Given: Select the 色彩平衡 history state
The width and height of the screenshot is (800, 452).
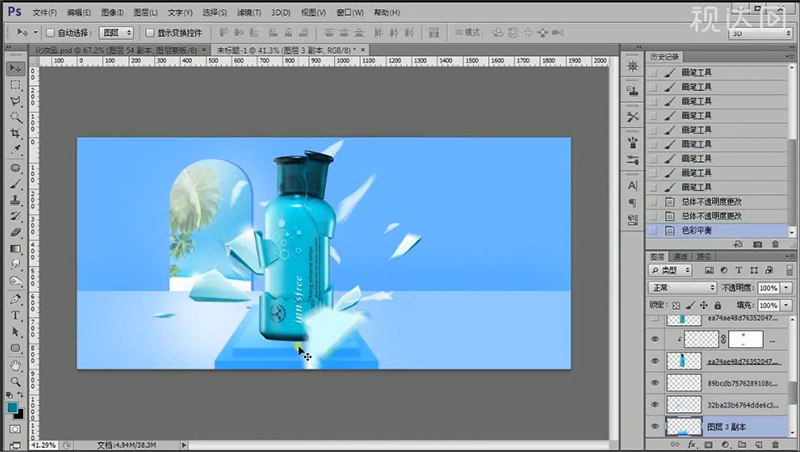Looking at the screenshot, I should point(718,231).
